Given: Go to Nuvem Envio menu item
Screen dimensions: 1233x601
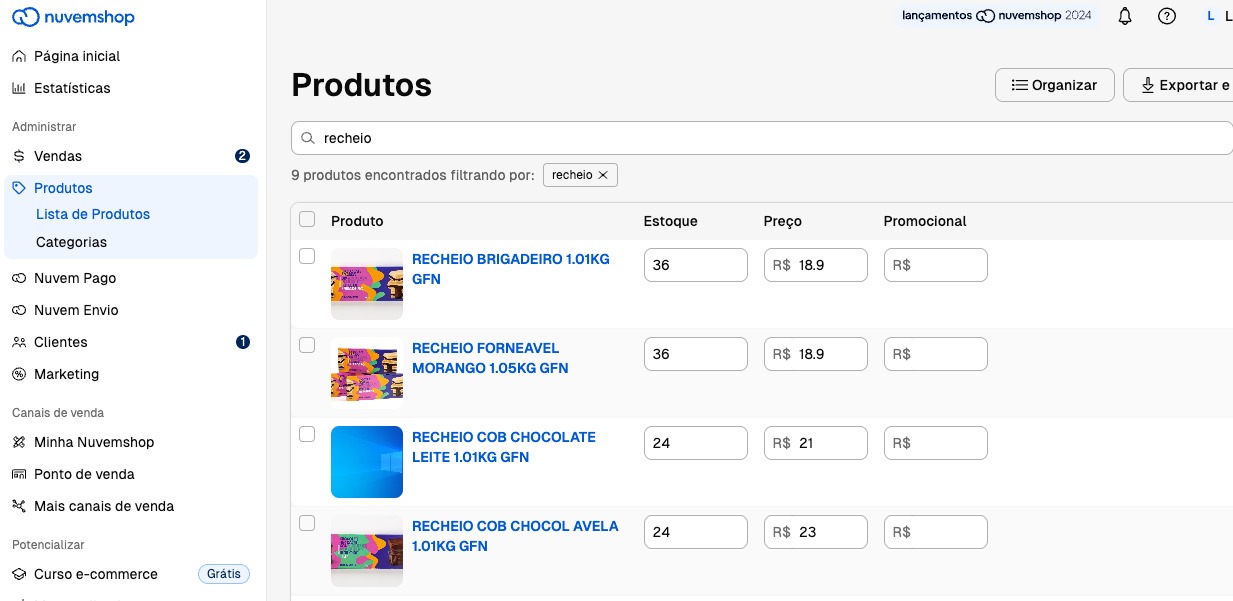Looking at the screenshot, I should click(x=76, y=310).
